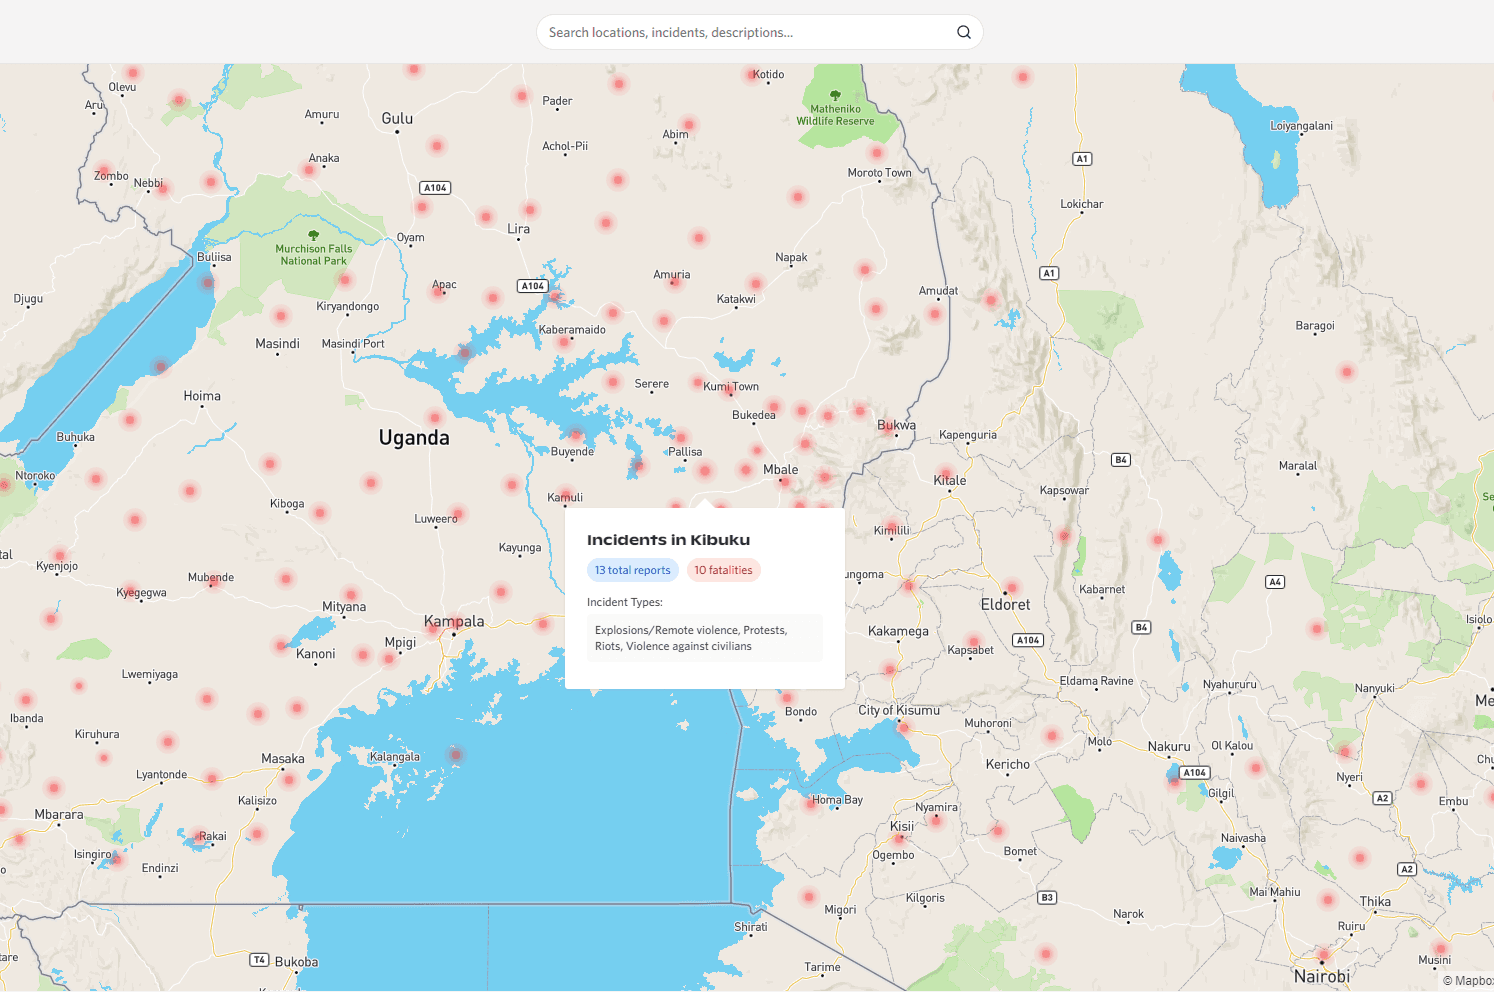Click the incident marker at Bukwa
Image resolution: width=1494 pixels, height=992 pixels.
(x=887, y=429)
